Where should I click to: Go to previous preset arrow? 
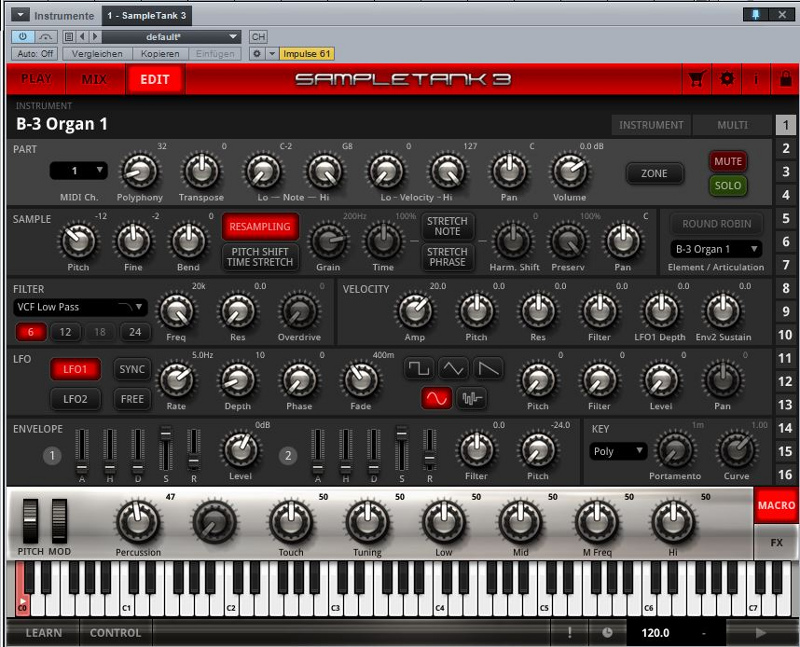point(82,37)
